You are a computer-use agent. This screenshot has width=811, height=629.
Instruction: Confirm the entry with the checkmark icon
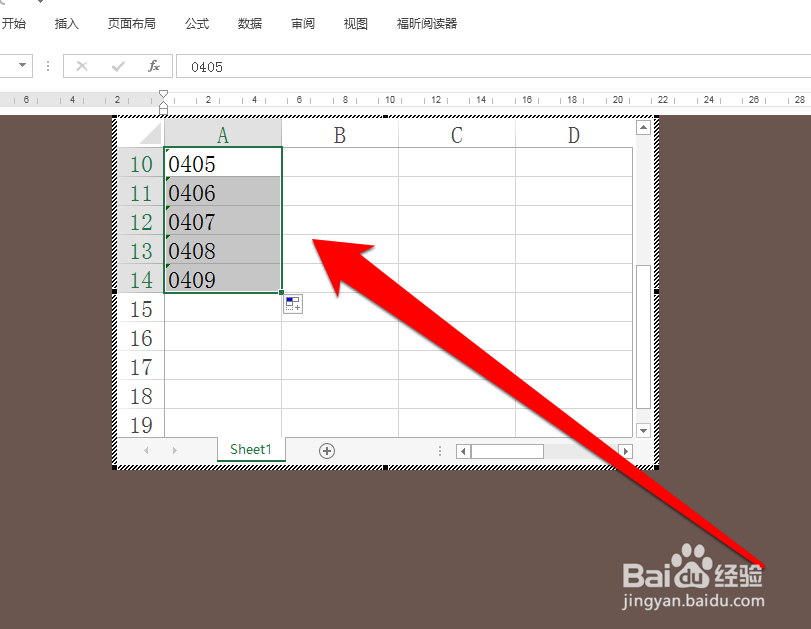118,66
